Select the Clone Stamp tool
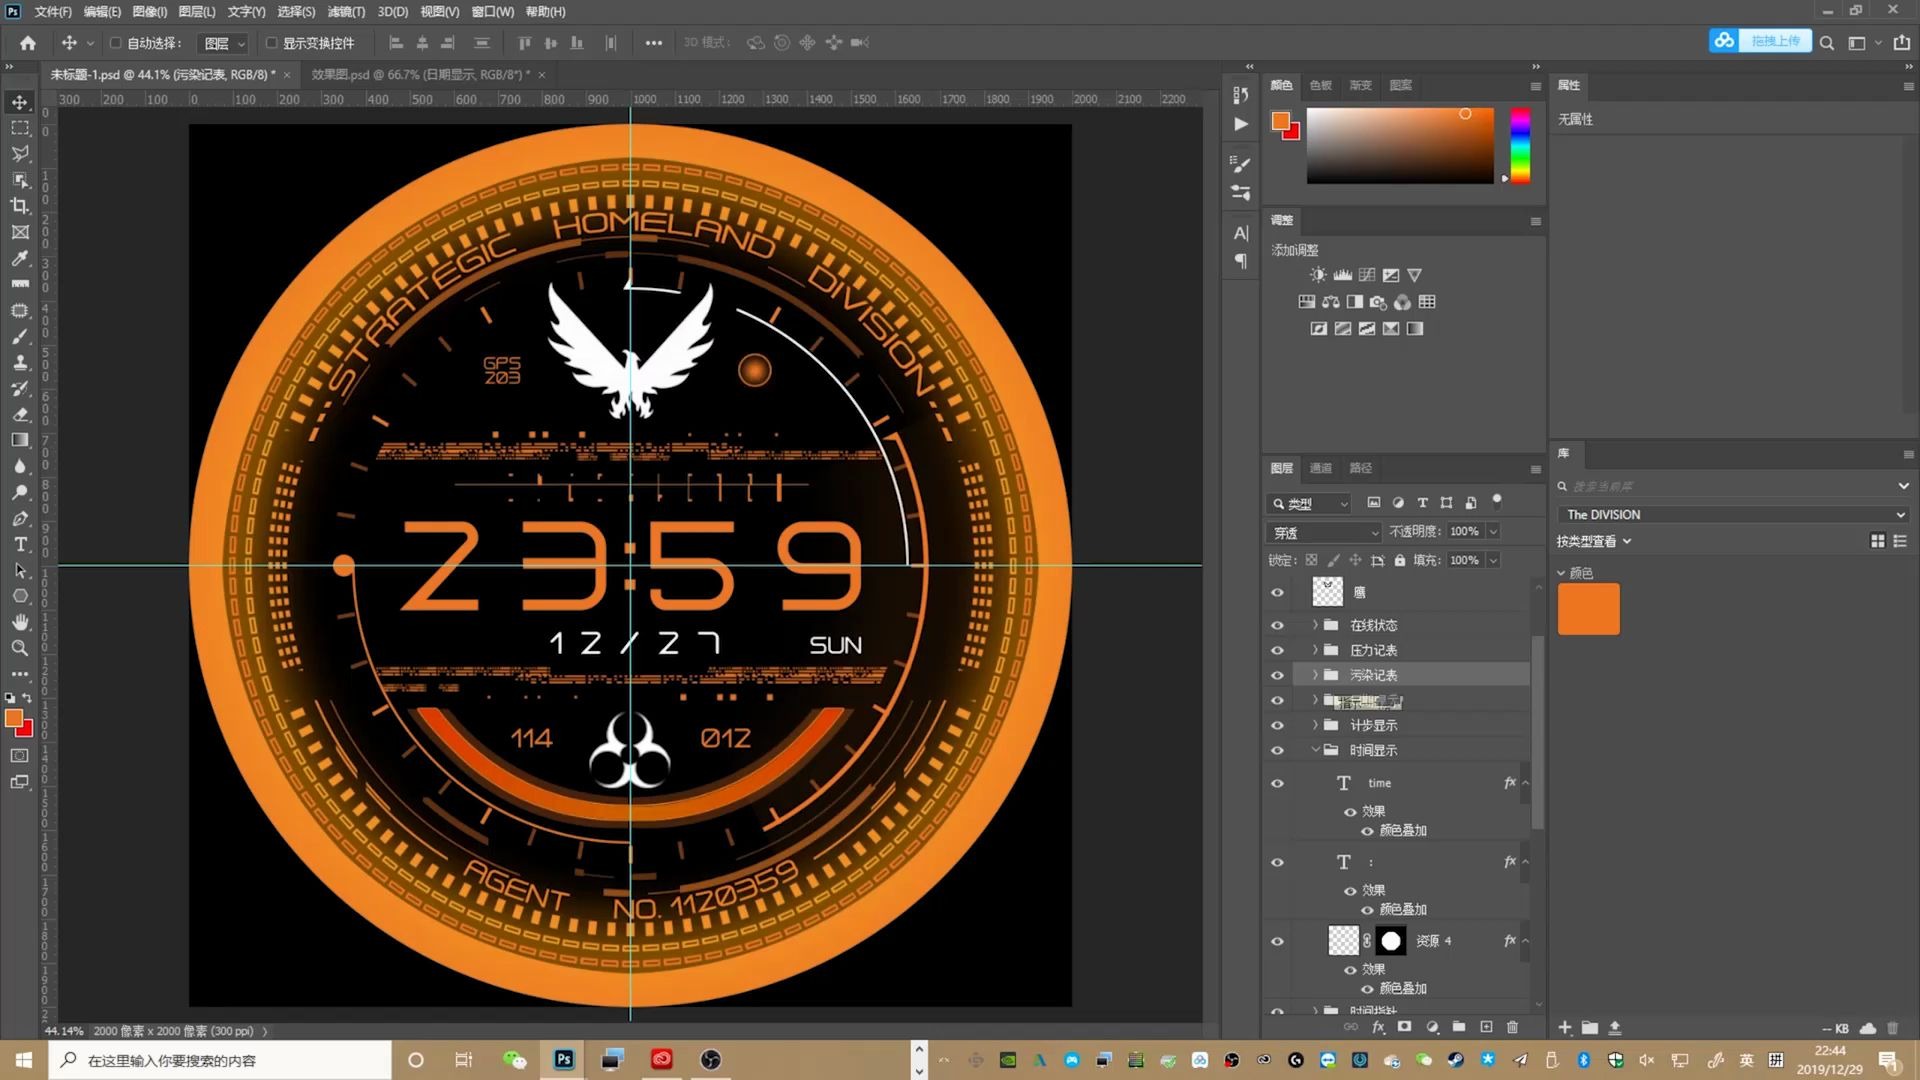 click(20, 362)
